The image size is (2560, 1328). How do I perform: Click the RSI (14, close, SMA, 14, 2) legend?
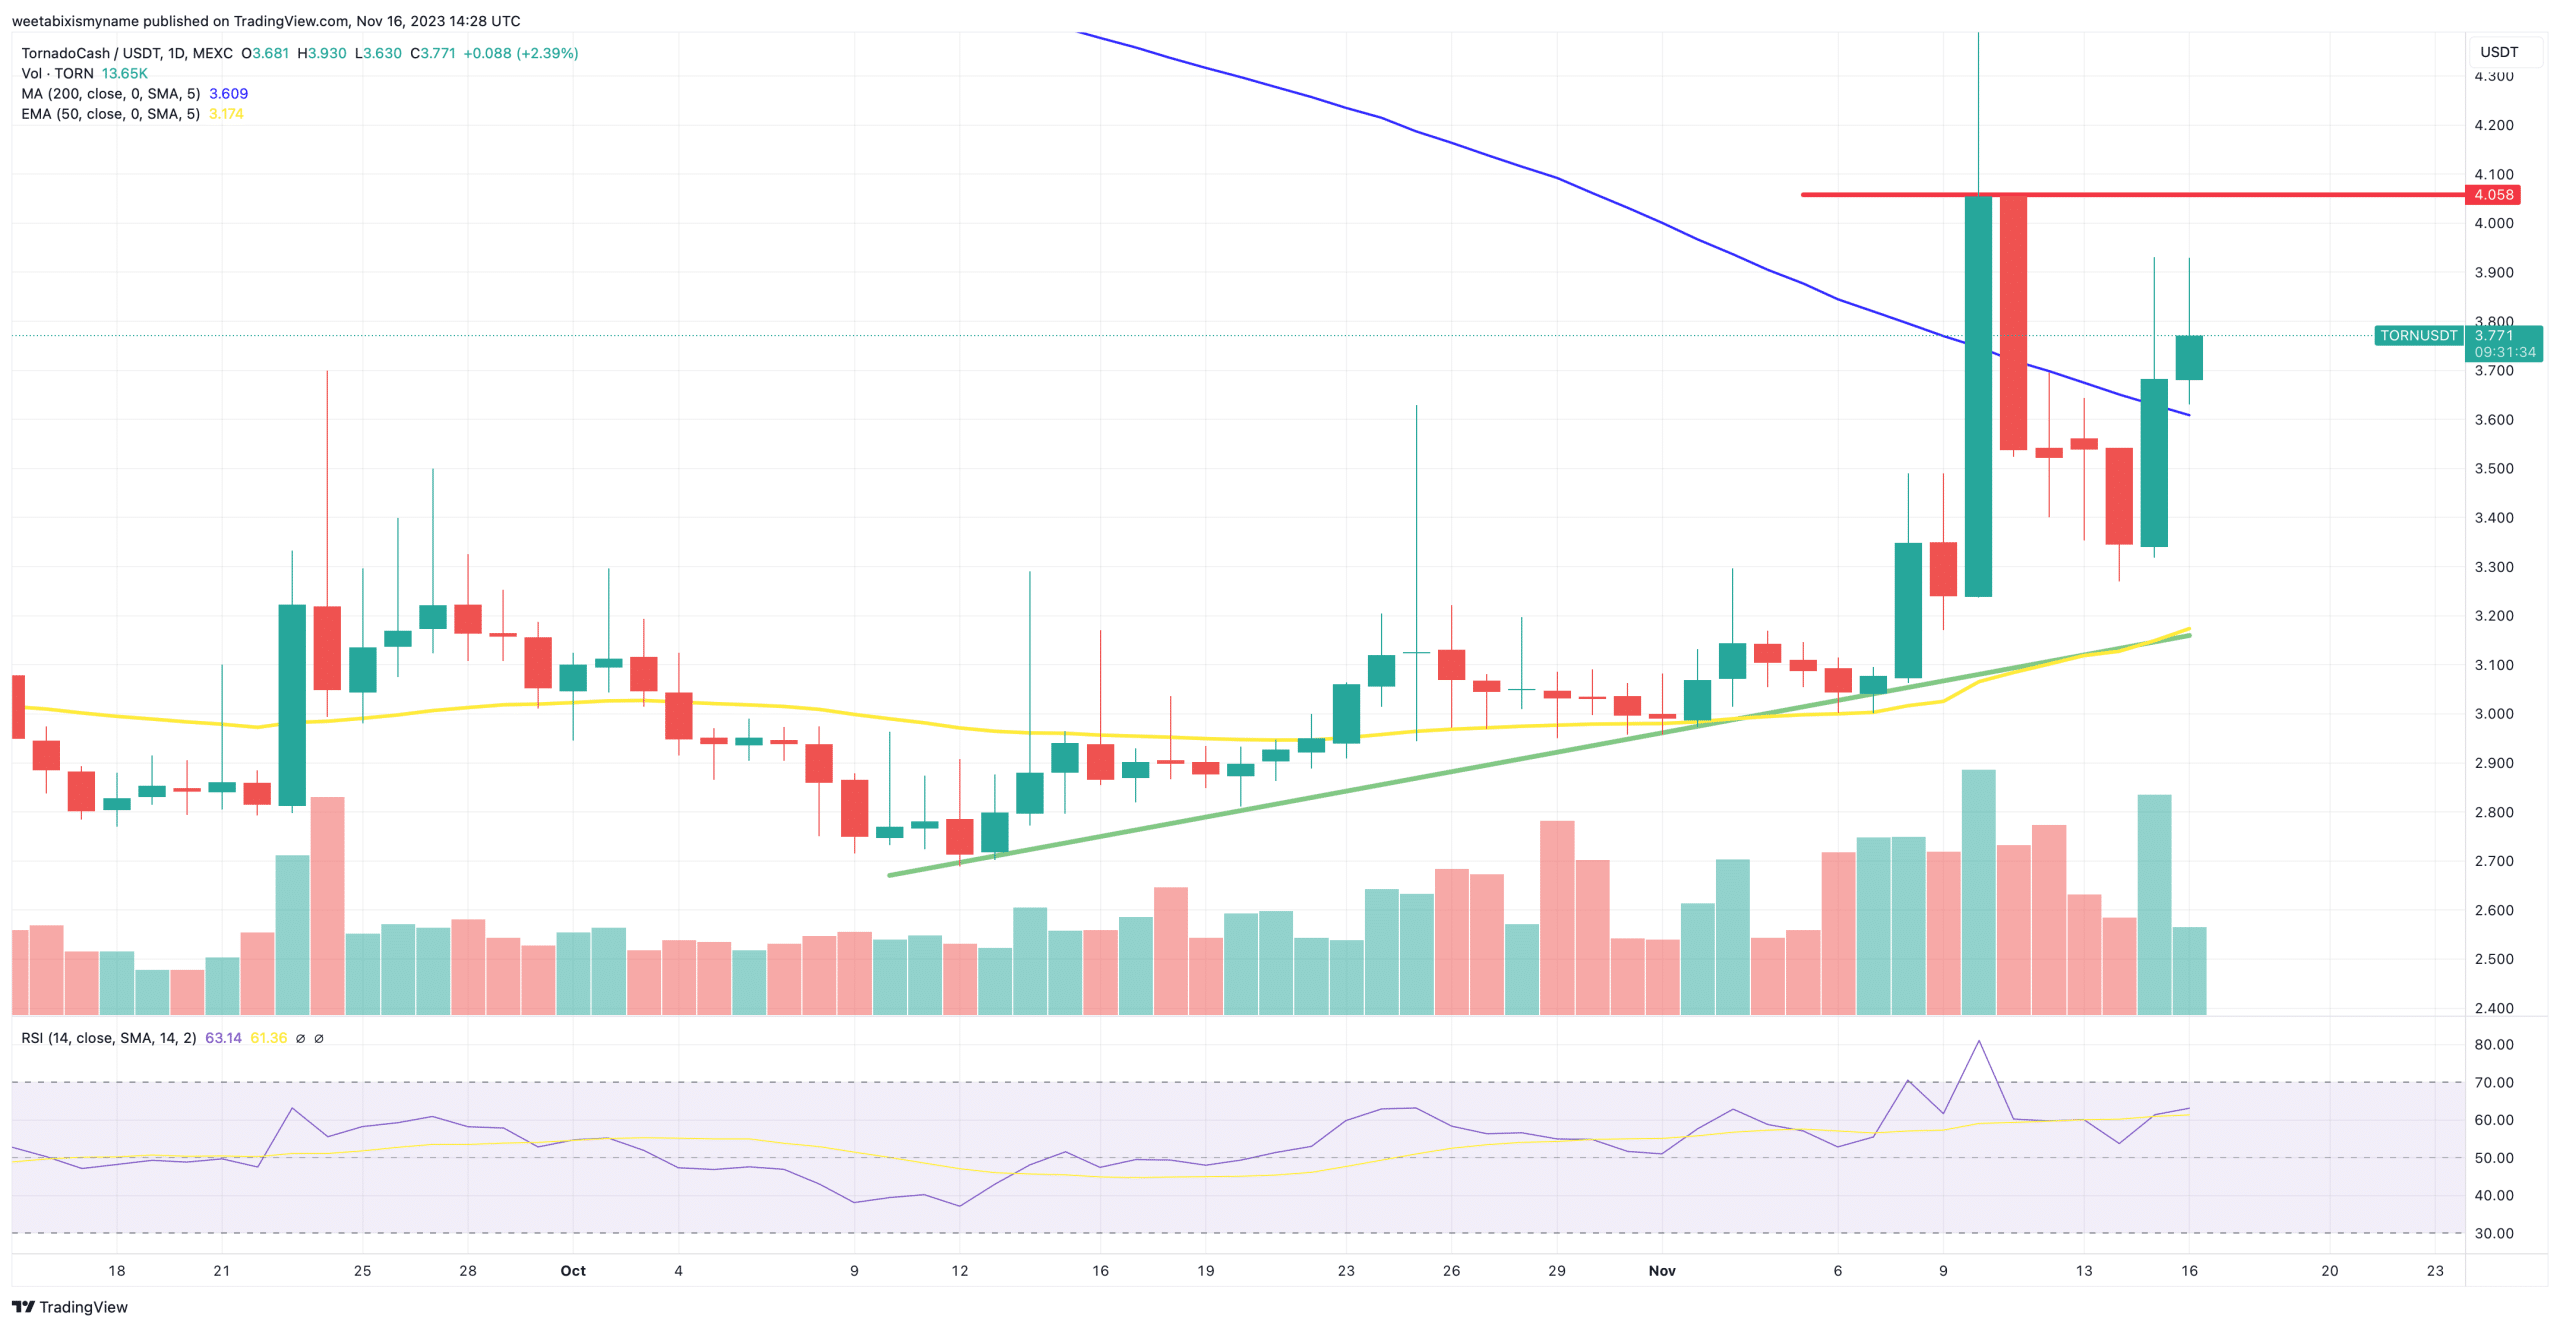point(108,1038)
